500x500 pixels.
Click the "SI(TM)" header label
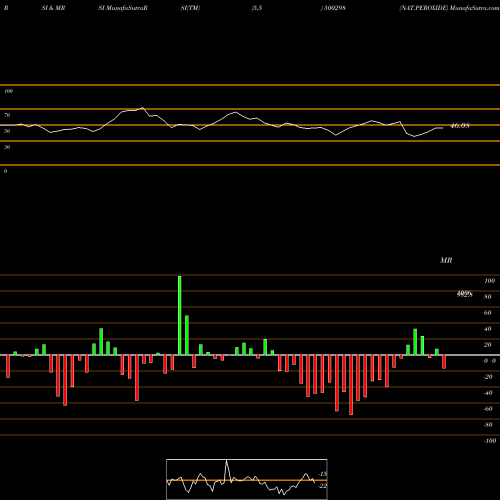[190, 8]
